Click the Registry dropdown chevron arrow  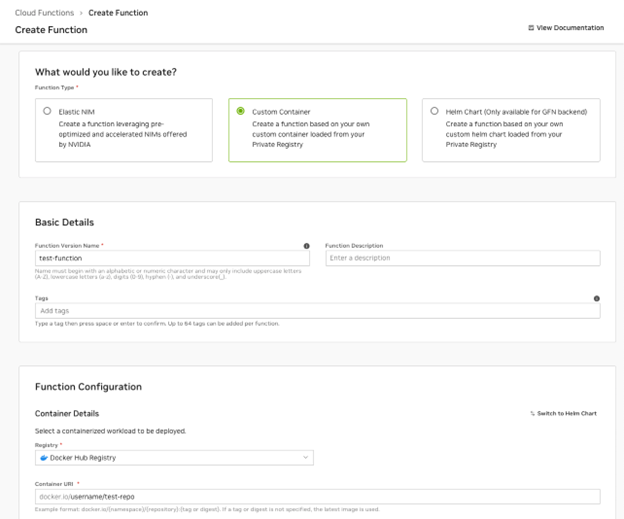tap(305, 457)
